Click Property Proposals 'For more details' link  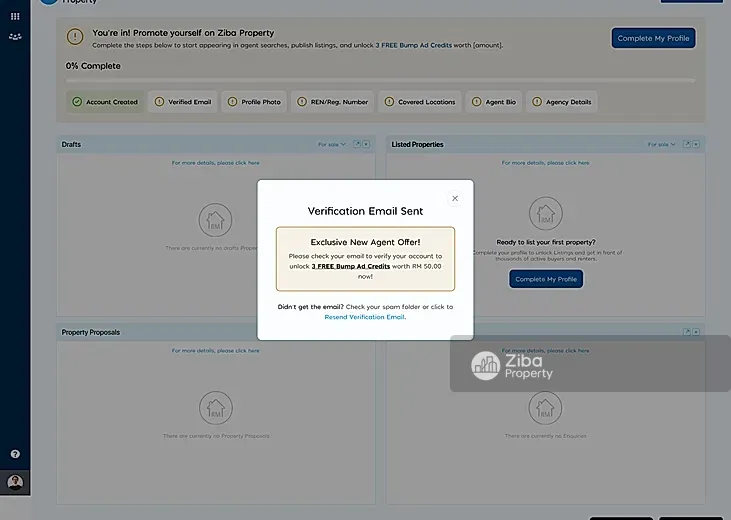pyautogui.click(x=215, y=351)
